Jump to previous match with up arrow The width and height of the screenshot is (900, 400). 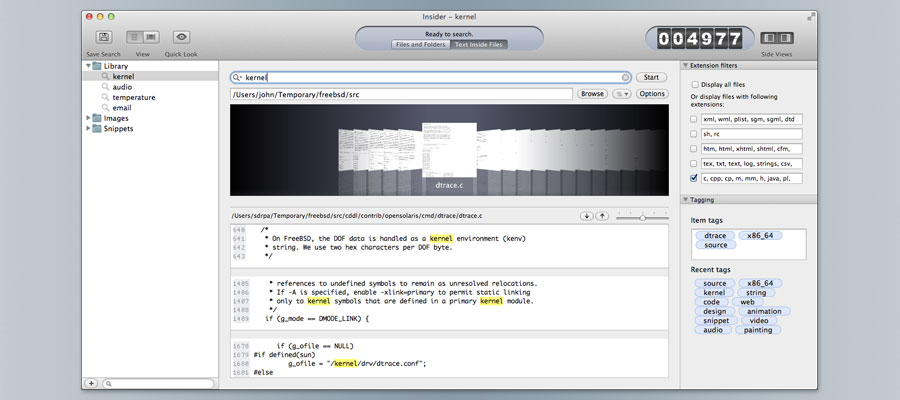pos(602,216)
